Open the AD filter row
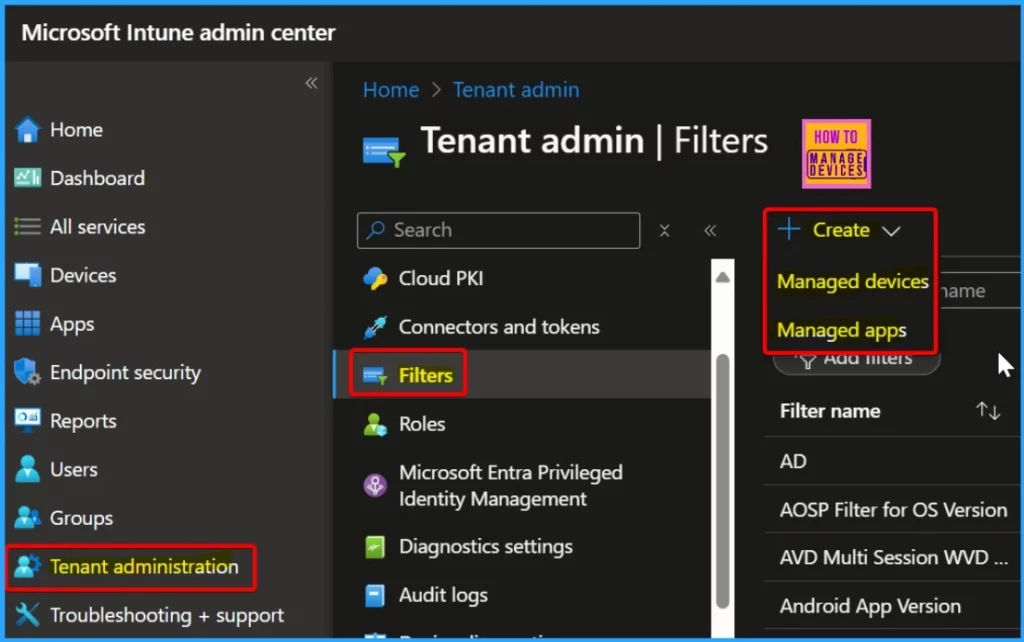Screen dimensions: 1024x642 pyautogui.click(x=793, y=461)
